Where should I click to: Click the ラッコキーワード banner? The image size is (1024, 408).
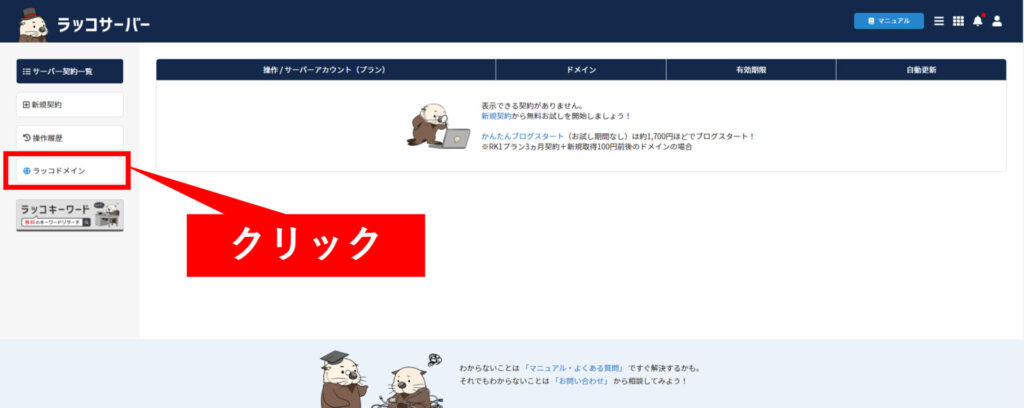click(x=70, y=215)
